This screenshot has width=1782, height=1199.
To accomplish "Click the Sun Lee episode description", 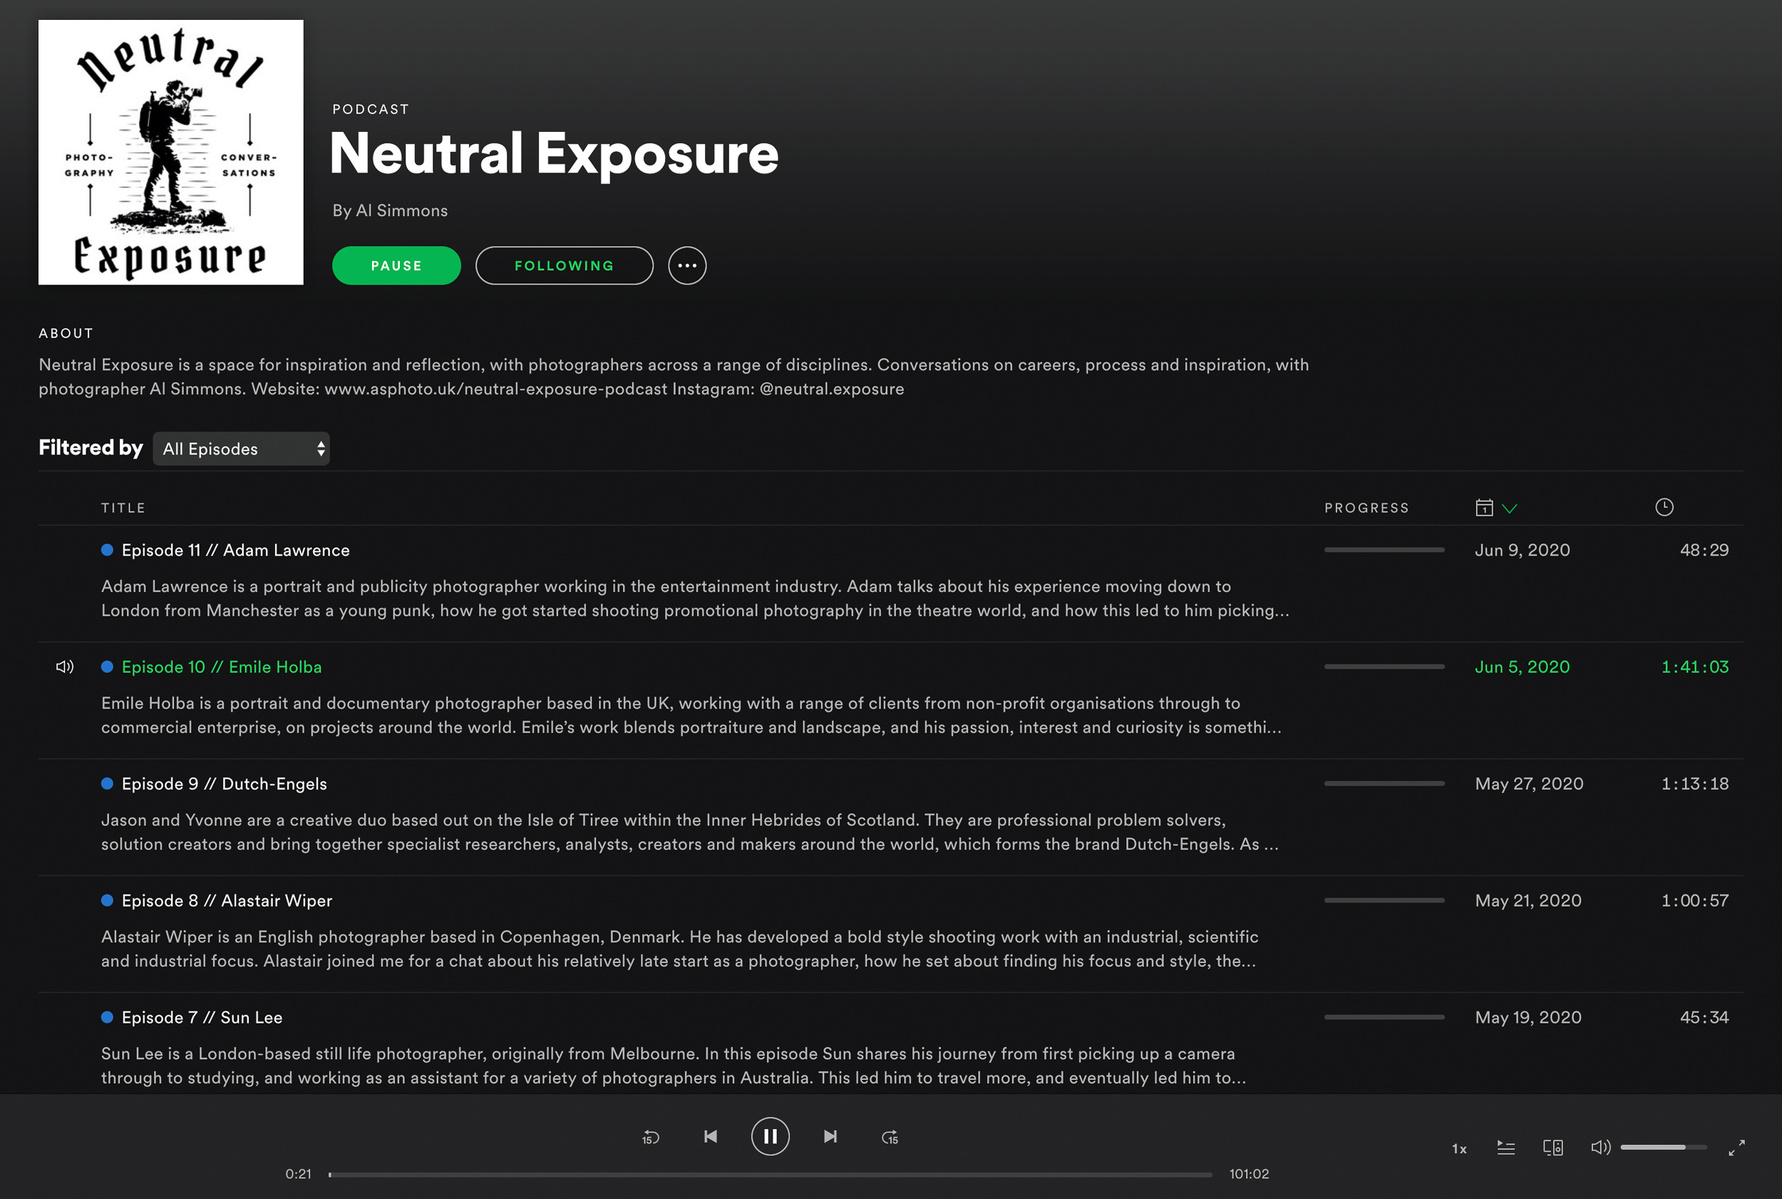I will point(673,1066).
